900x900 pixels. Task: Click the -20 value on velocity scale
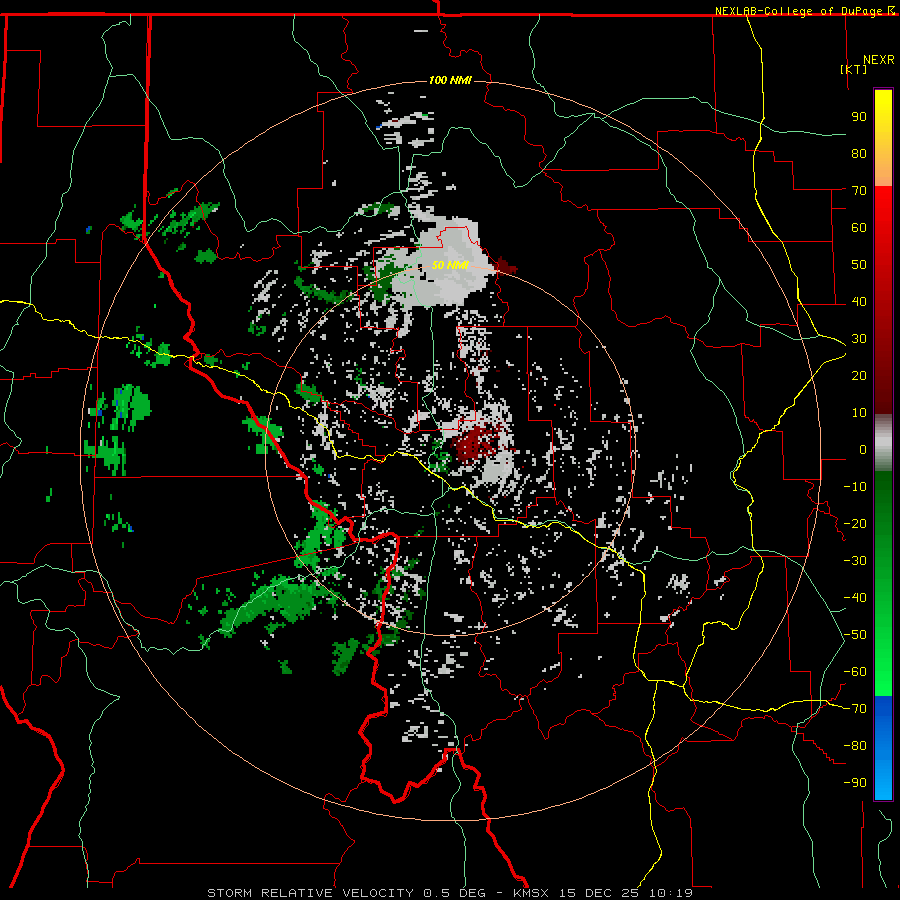(x=855, y=523)
